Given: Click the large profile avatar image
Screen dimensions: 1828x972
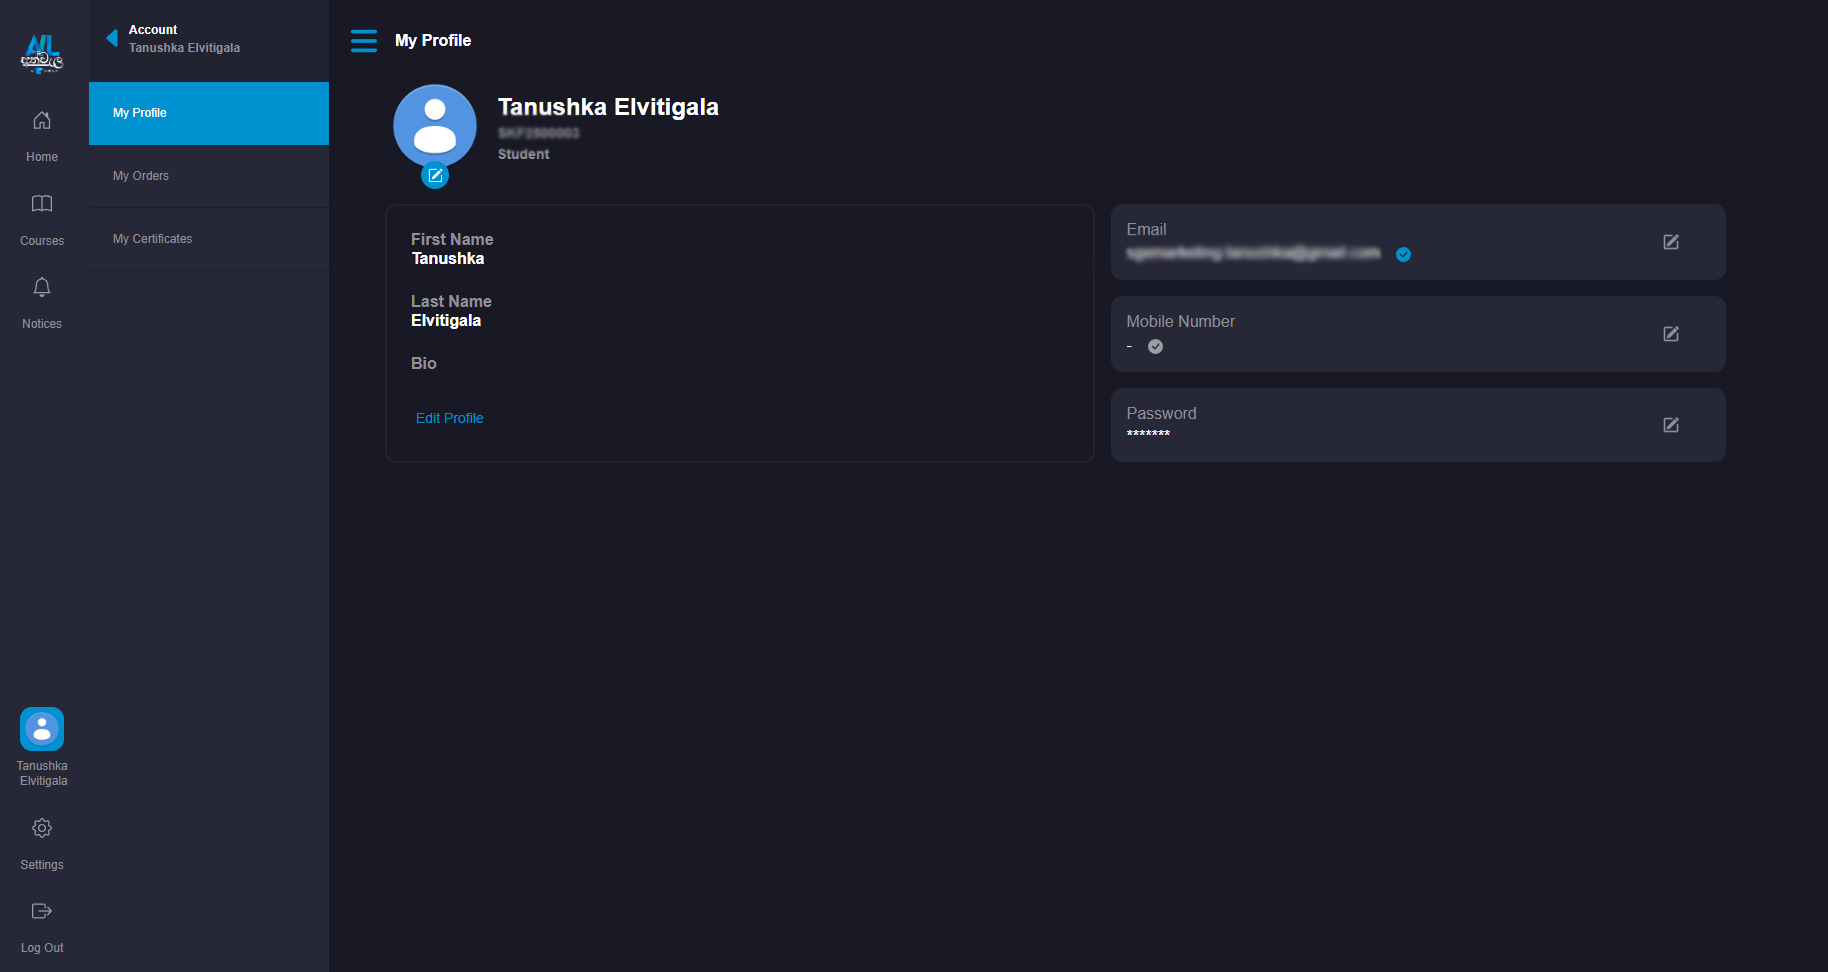Looking at the screenshot, I should 435,125.
